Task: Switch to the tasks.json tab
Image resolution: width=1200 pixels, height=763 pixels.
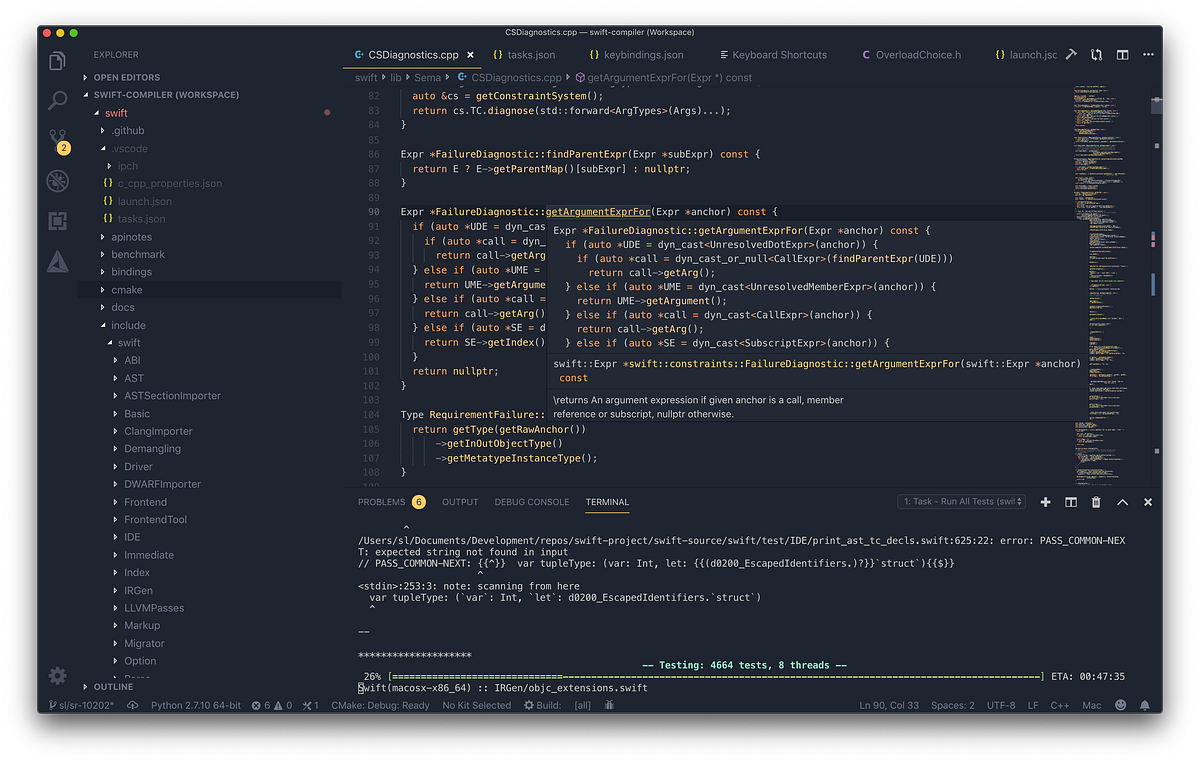Action: coord(524,55)
